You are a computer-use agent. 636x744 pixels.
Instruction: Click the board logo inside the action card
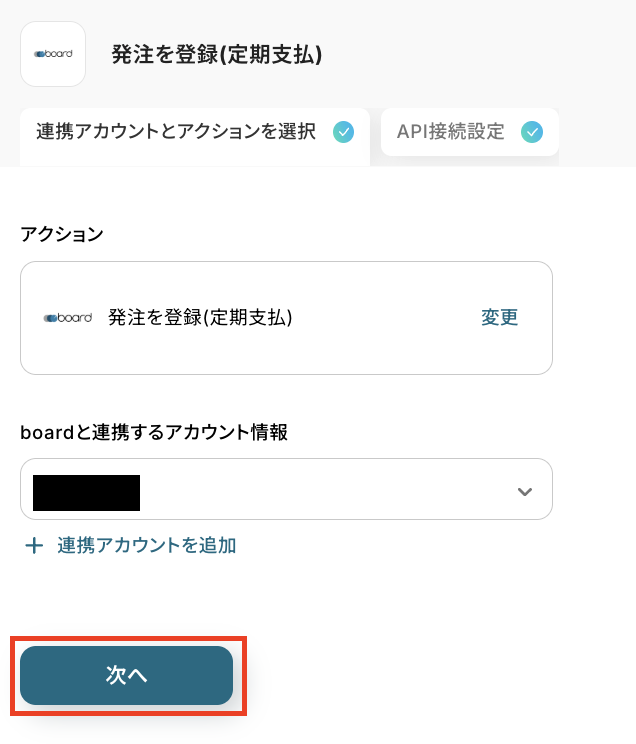click(x=68, y=318)
